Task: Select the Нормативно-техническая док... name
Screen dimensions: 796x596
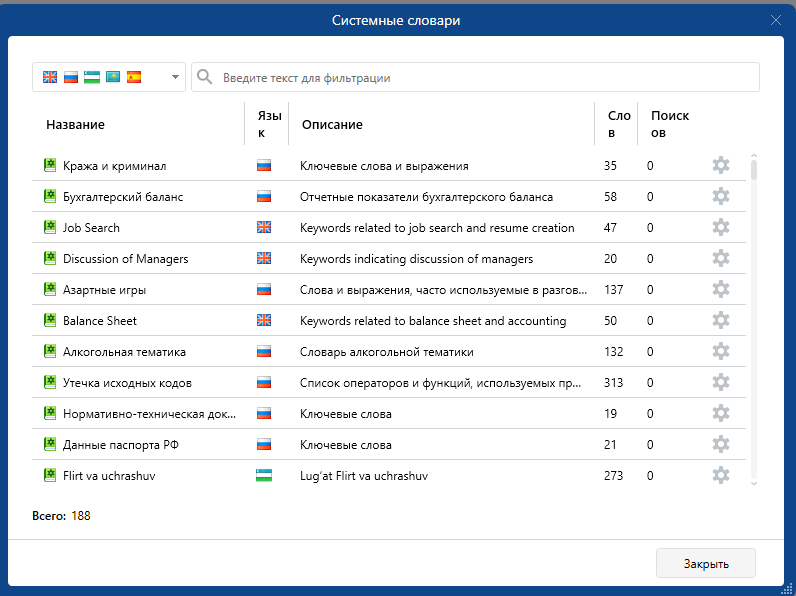Action: [x=149, y=414]
